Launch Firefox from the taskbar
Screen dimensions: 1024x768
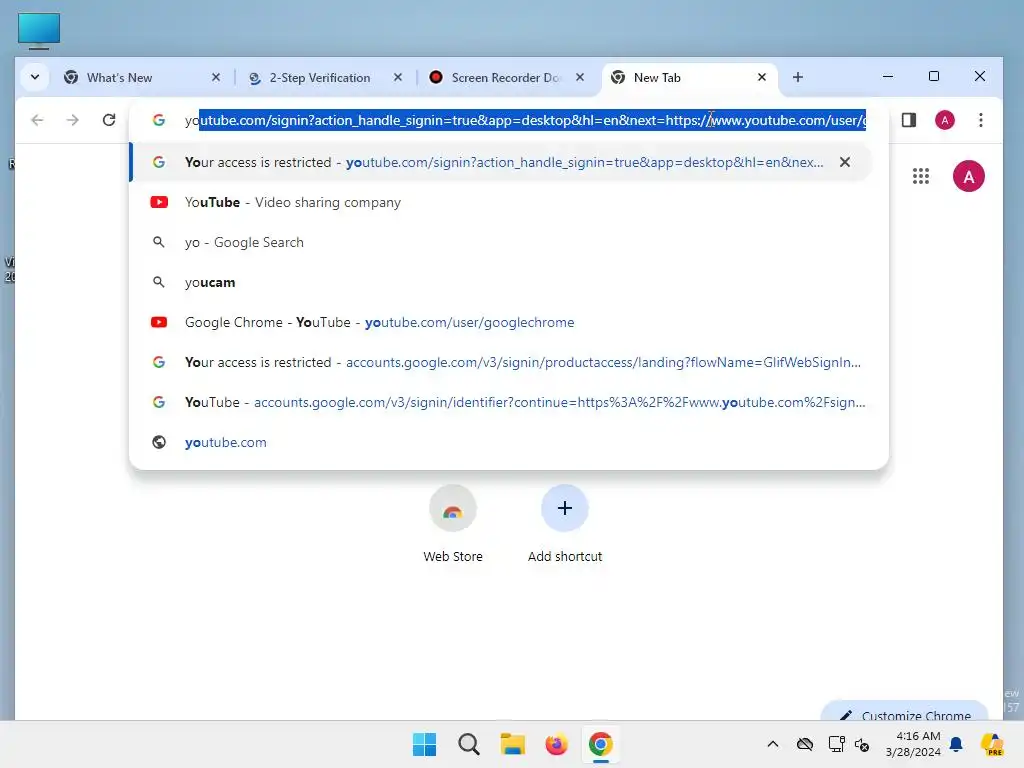[x=556, y=744]
